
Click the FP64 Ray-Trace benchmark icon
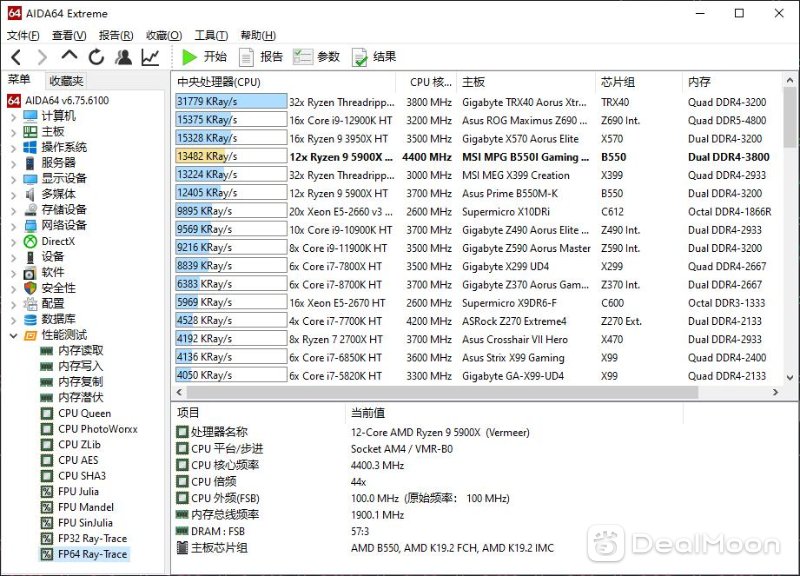(x=46, y=554)
